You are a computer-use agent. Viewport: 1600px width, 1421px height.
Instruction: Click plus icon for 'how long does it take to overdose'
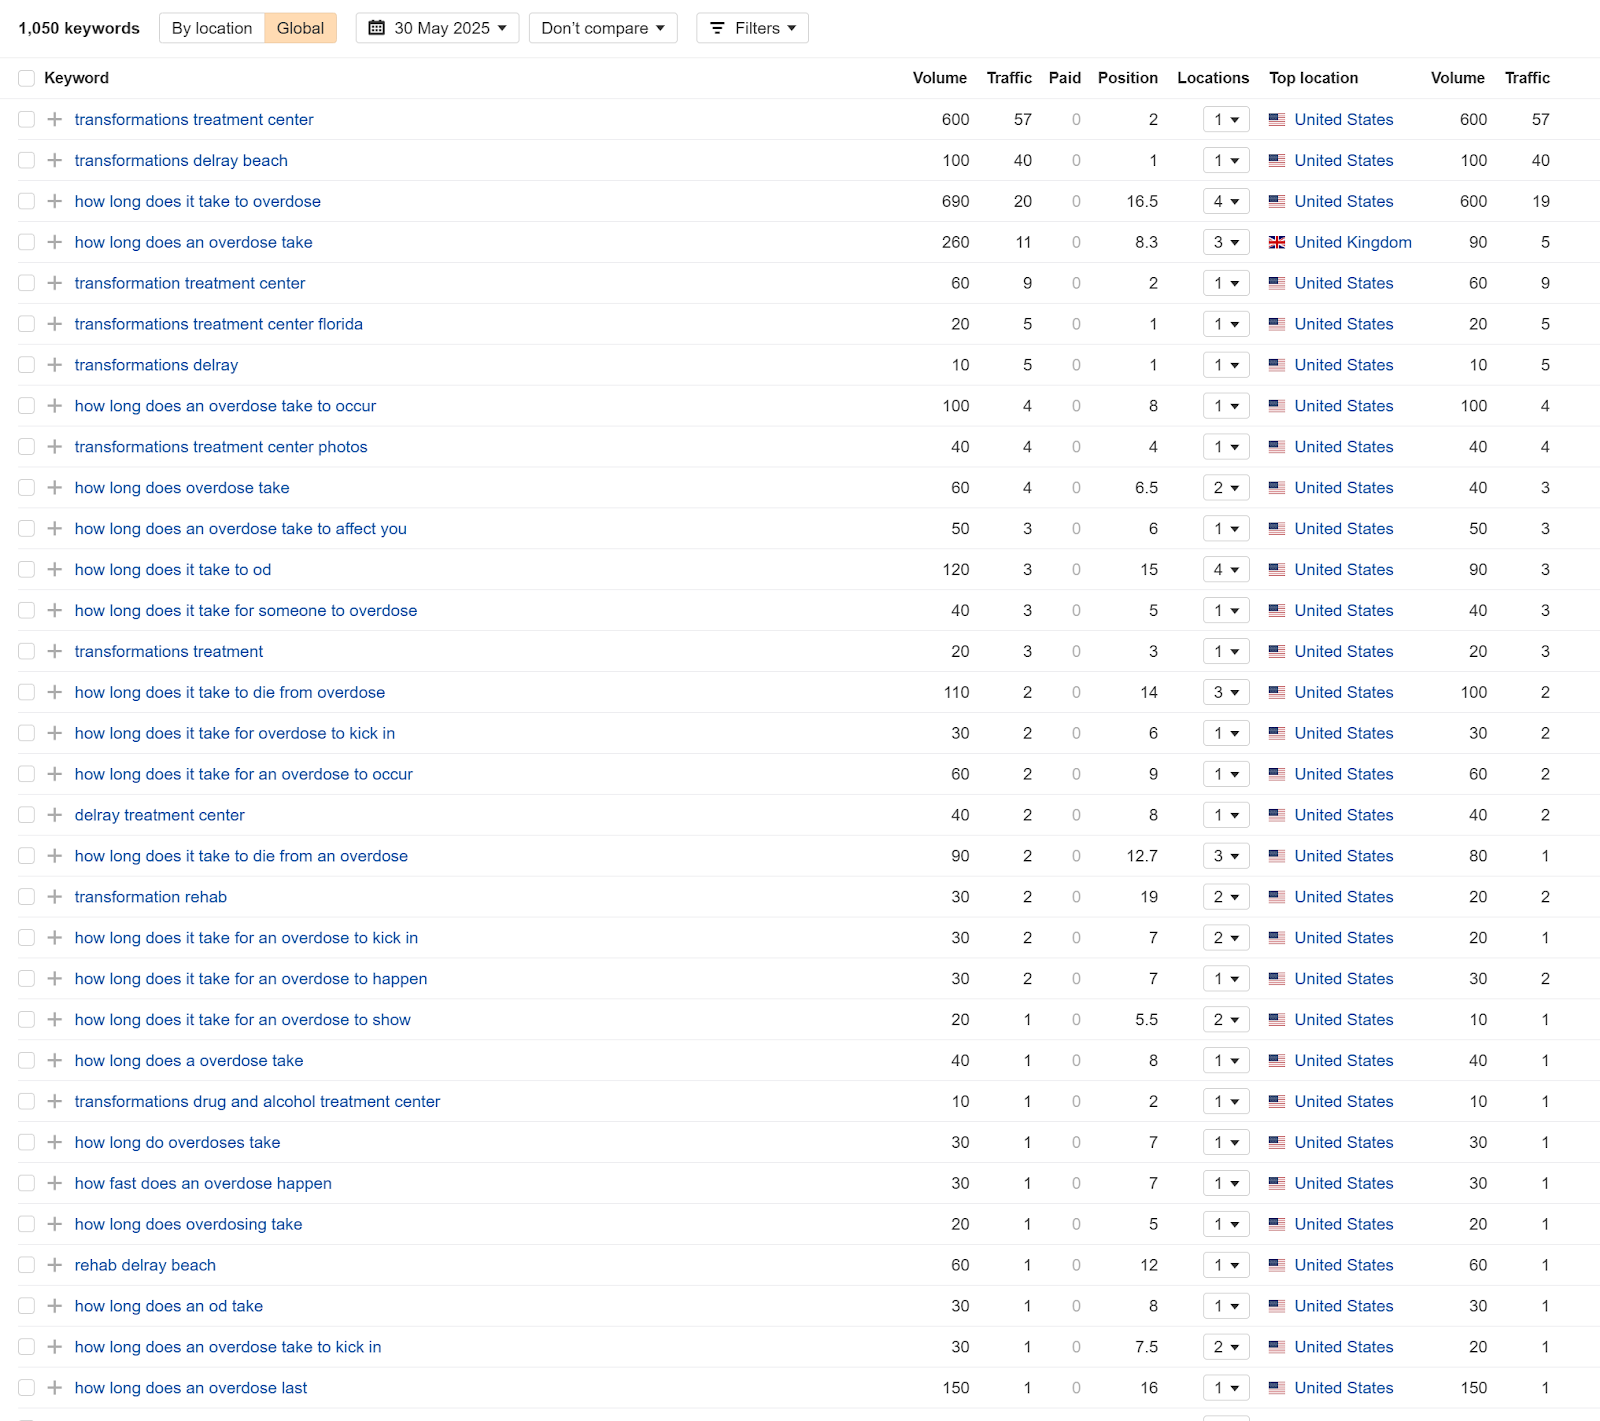click(55, 202)
